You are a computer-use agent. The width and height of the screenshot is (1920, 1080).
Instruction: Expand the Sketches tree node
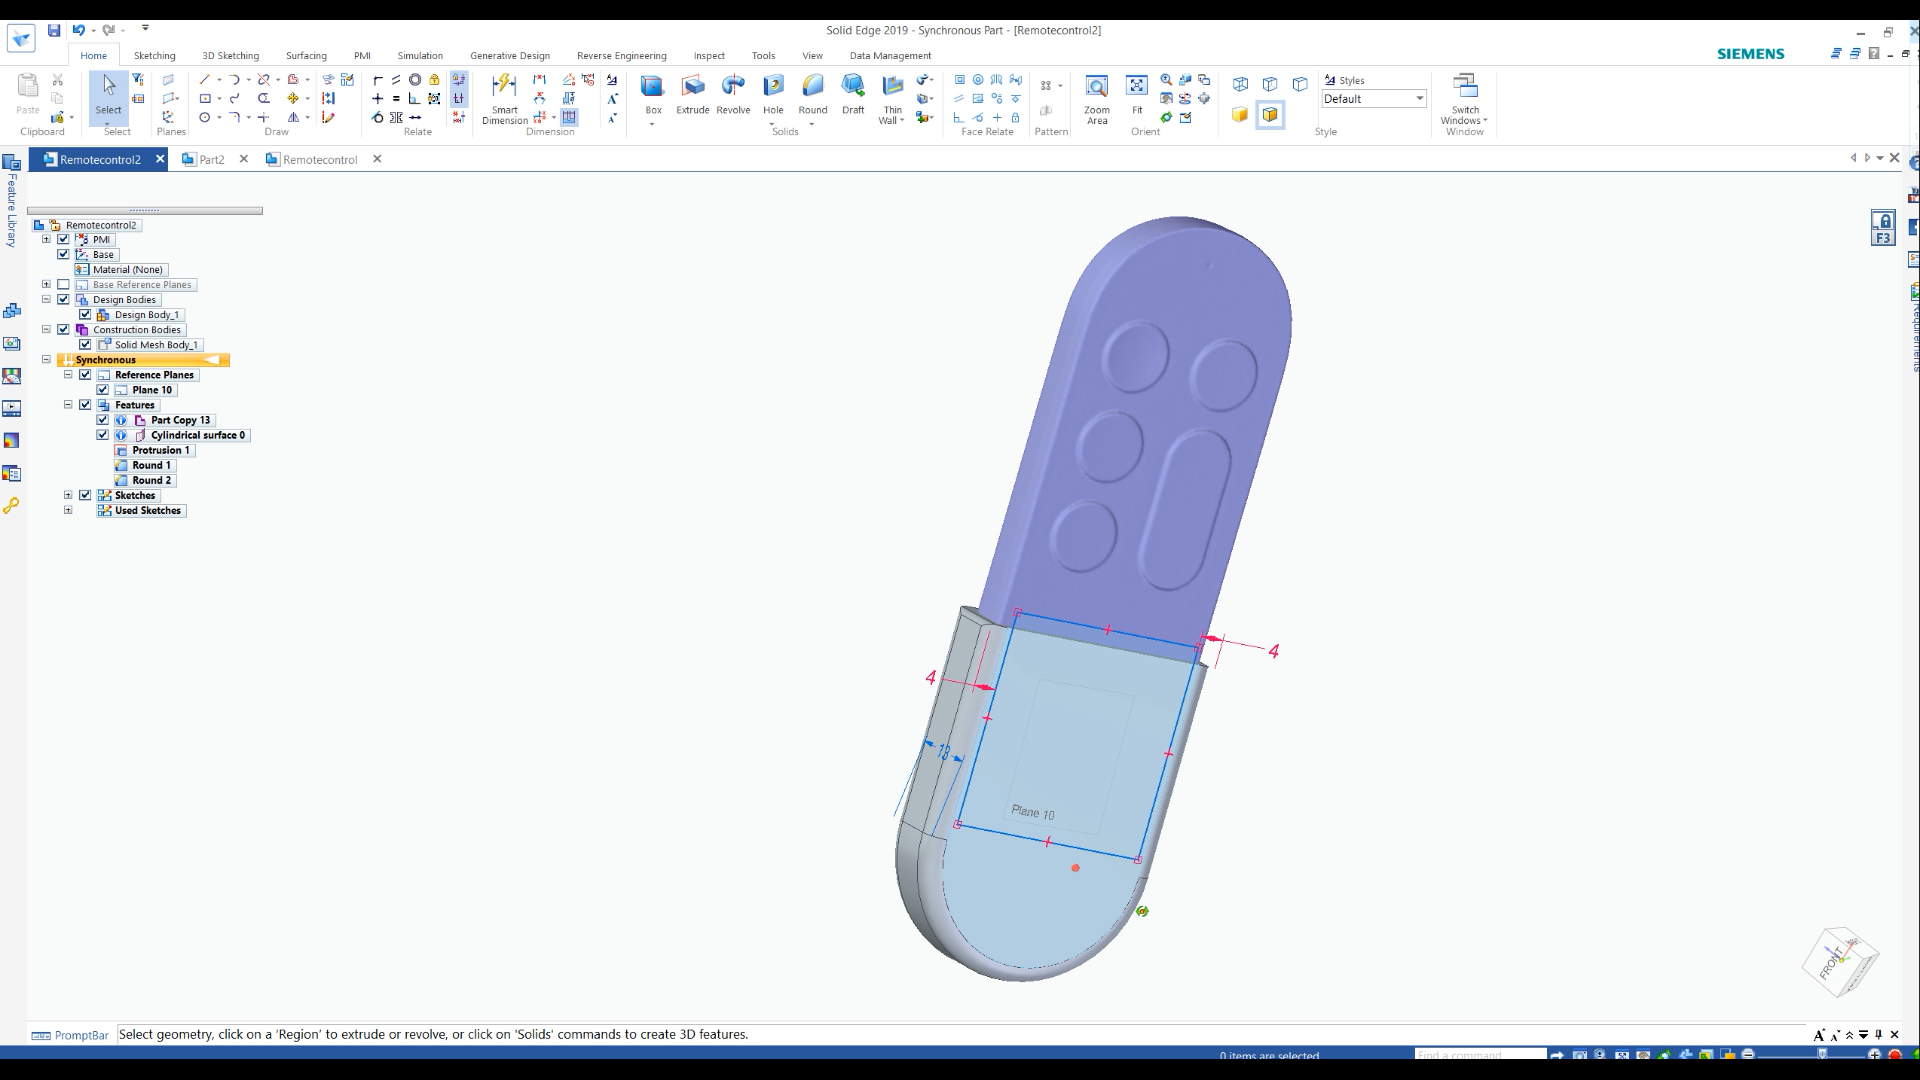click(67, 495)
